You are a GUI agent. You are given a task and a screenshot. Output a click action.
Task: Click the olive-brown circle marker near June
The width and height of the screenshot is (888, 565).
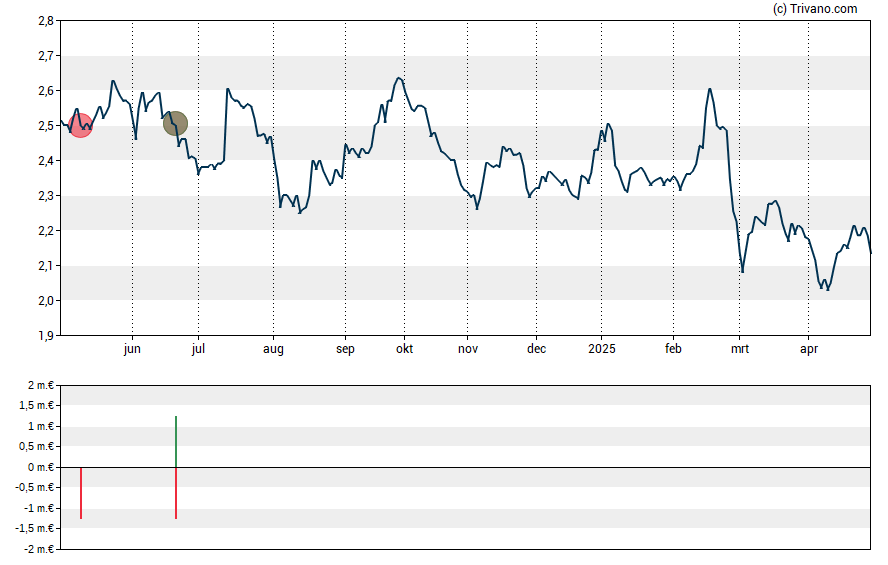176,123
